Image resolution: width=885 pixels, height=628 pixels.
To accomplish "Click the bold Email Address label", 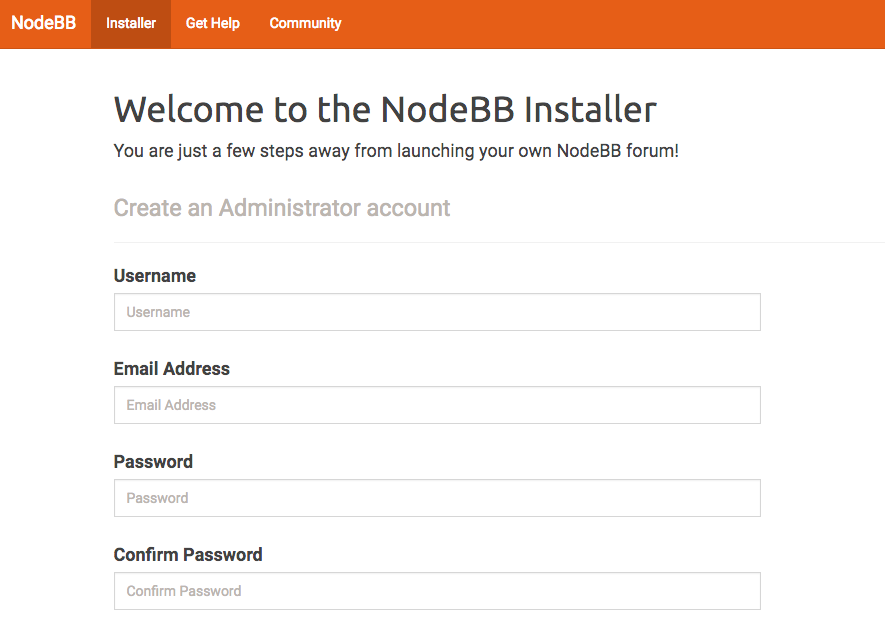I will pos(172,369).
